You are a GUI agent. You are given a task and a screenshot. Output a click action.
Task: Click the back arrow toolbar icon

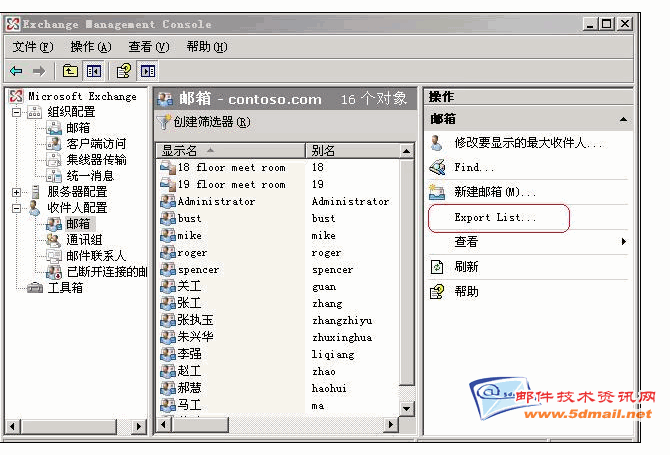point(16,71)
